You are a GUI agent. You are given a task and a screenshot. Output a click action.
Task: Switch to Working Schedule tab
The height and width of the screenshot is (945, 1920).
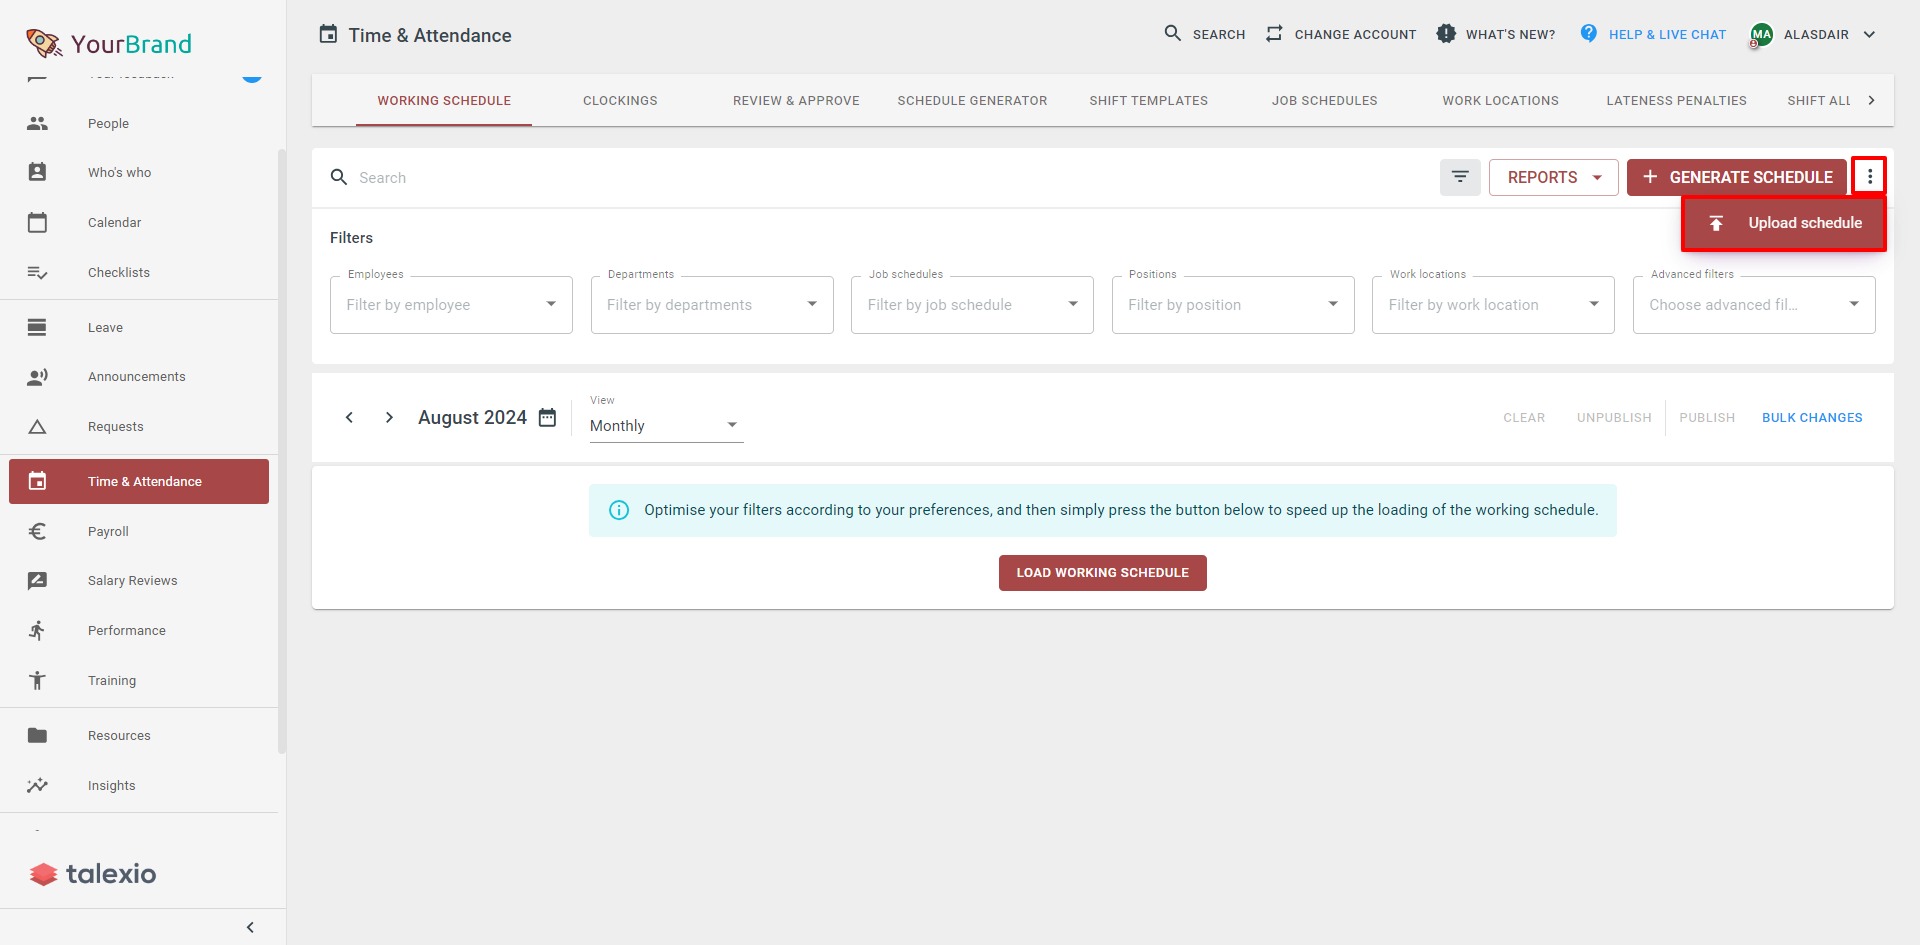(444, 100)
